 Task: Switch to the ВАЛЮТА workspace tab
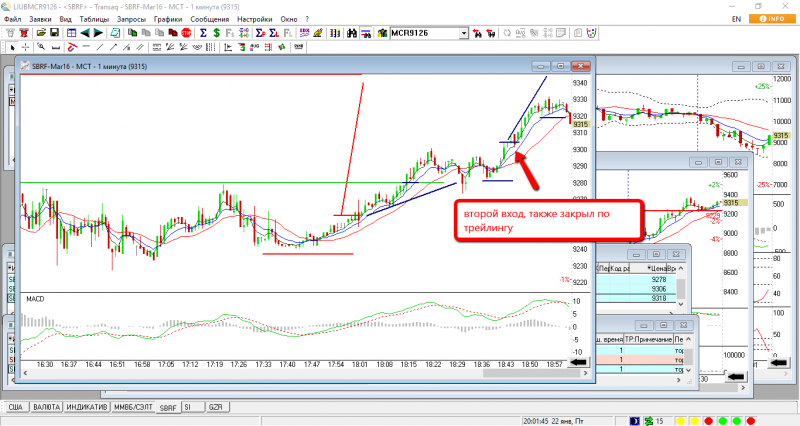(46, 407)
